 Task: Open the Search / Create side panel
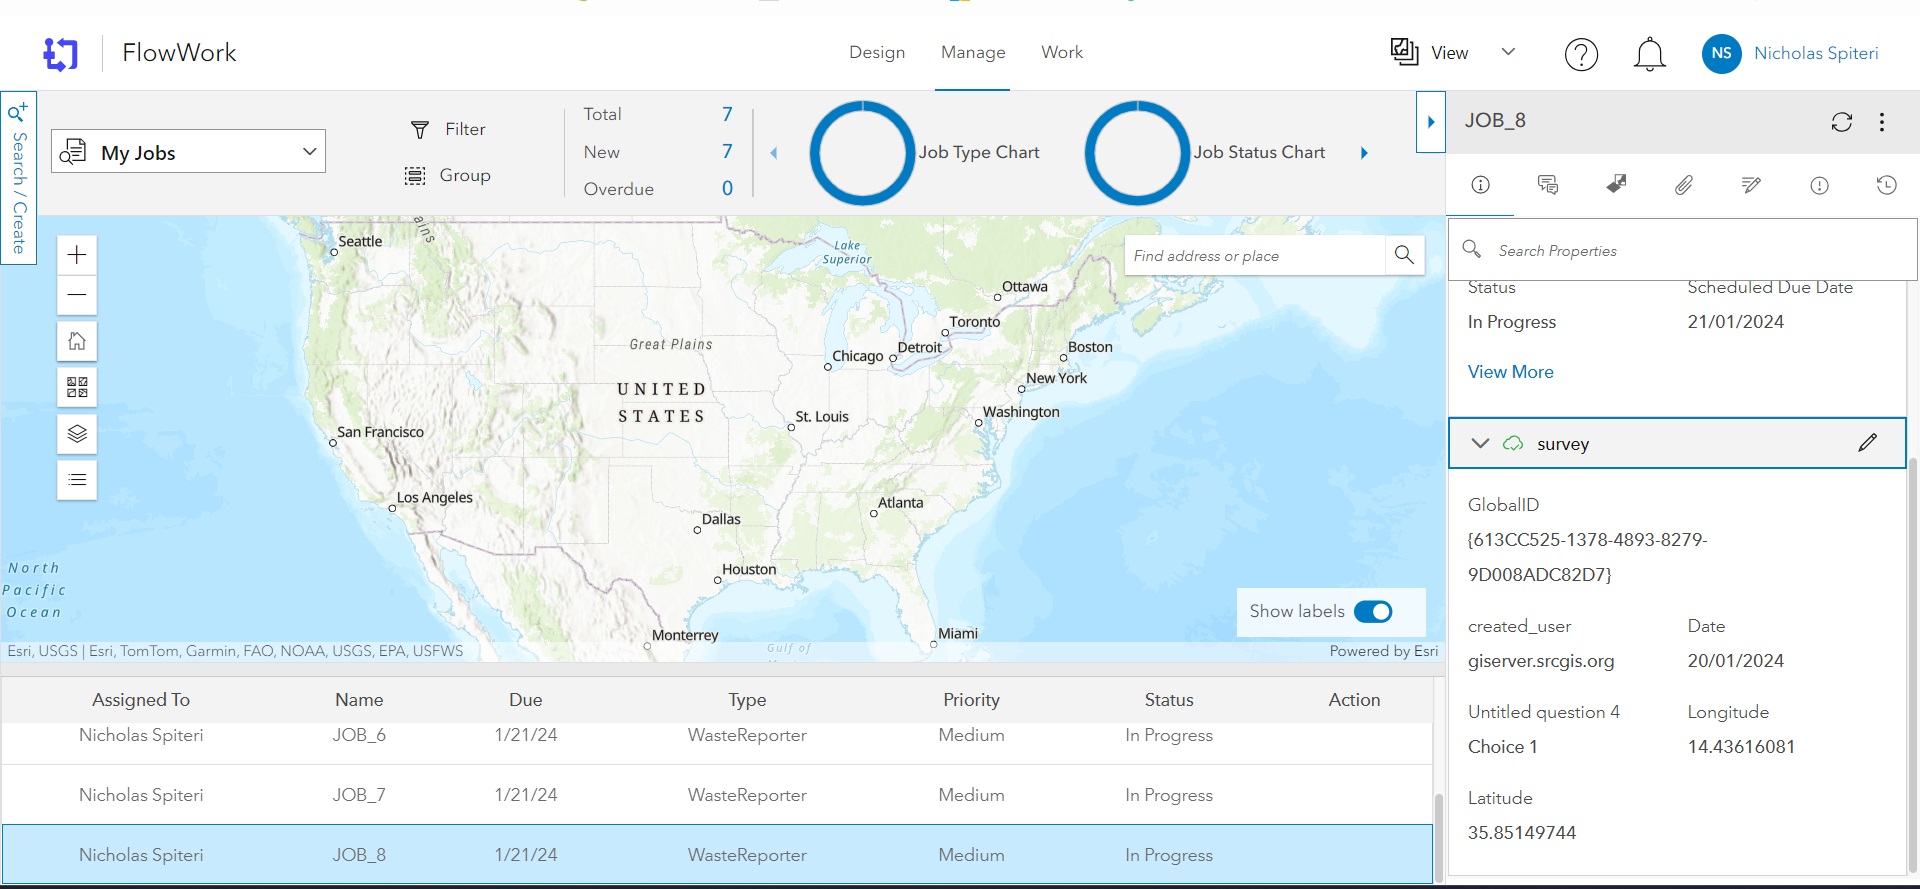[18, 178]
